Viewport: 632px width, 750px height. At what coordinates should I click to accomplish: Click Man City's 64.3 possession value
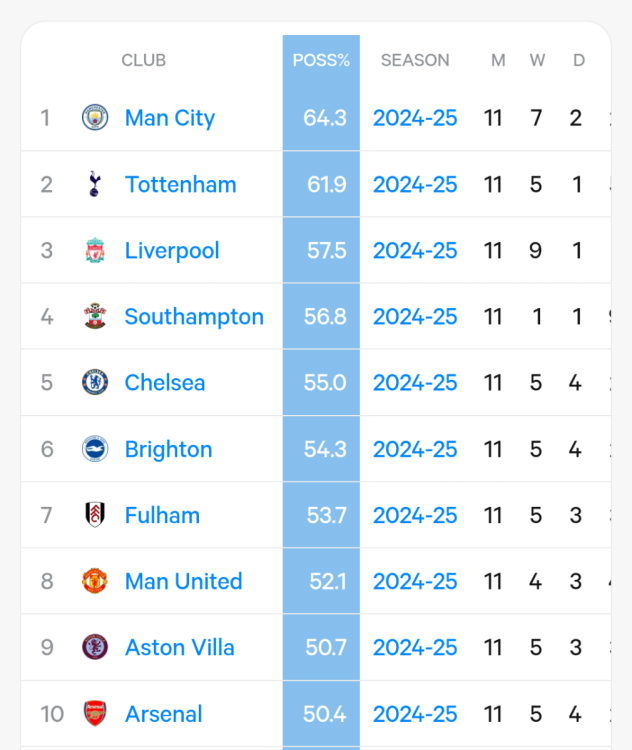pos(325,118)
